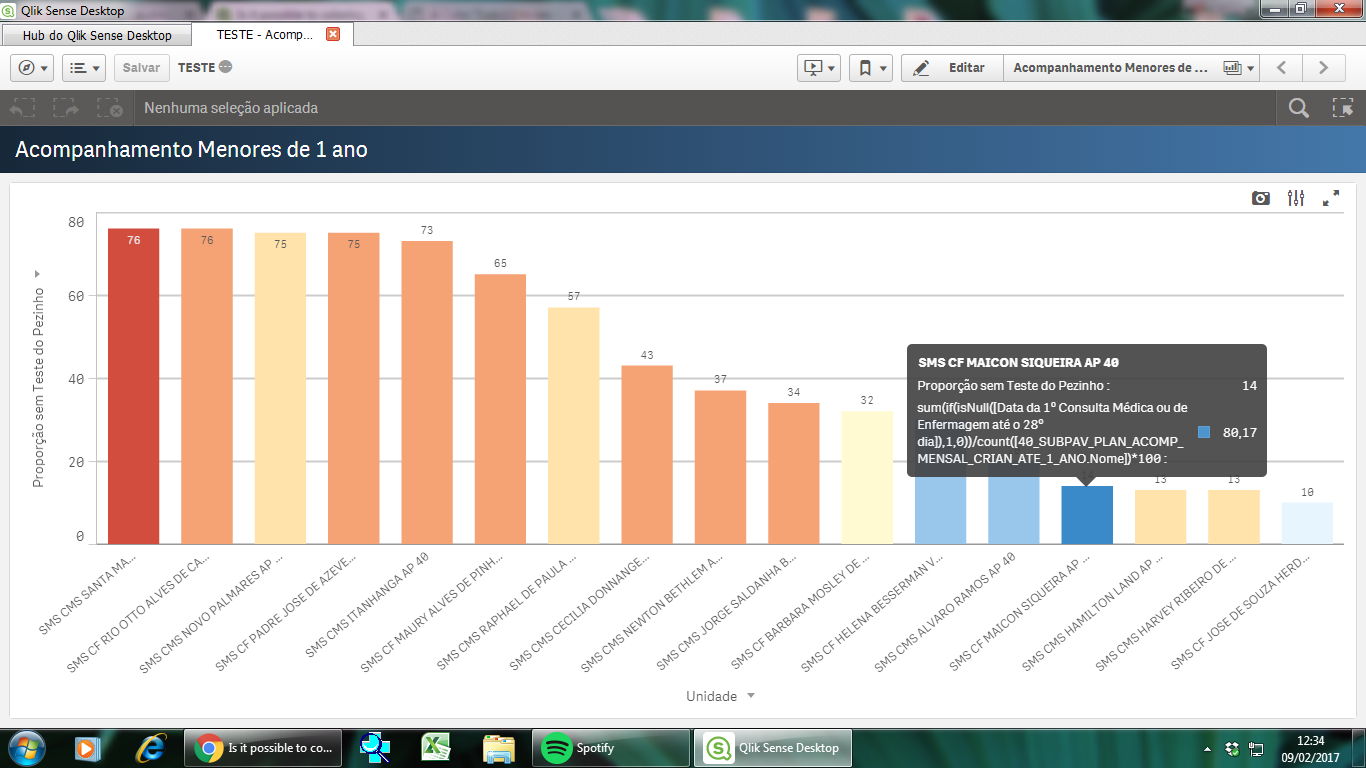Close the TESTE tab
The image size is (1366, 768).
[333, 34]
